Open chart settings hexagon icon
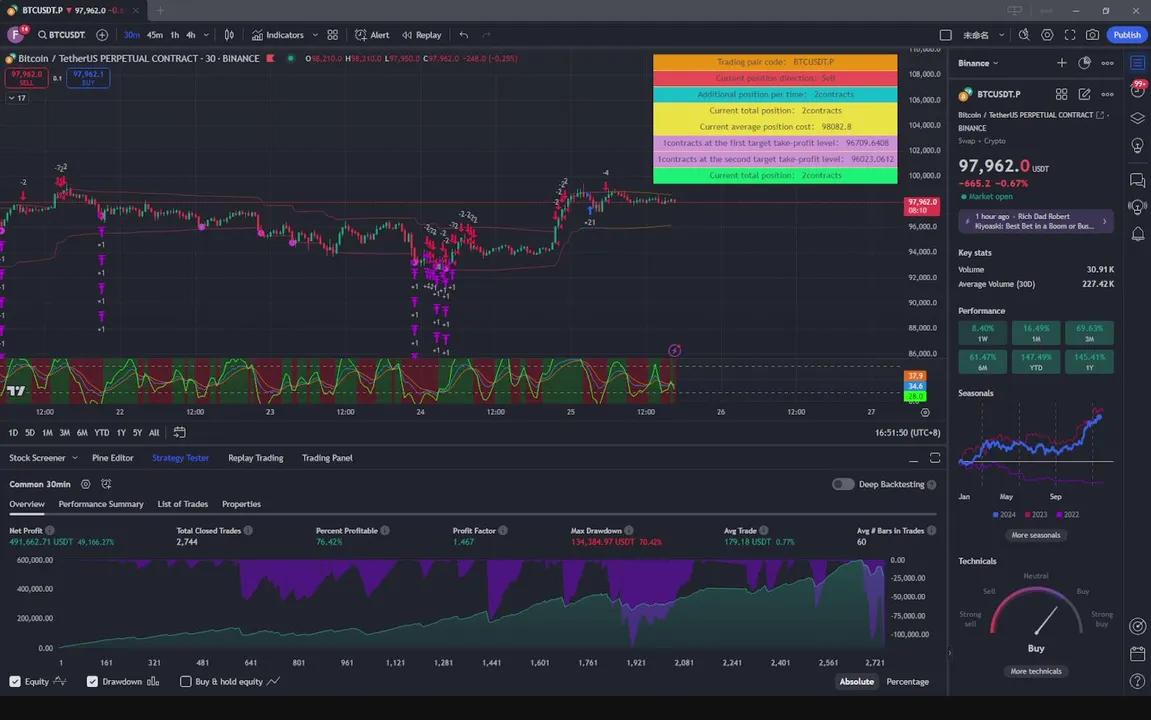This screenshot has width=1151, height=720. [x=1047, y=34]
